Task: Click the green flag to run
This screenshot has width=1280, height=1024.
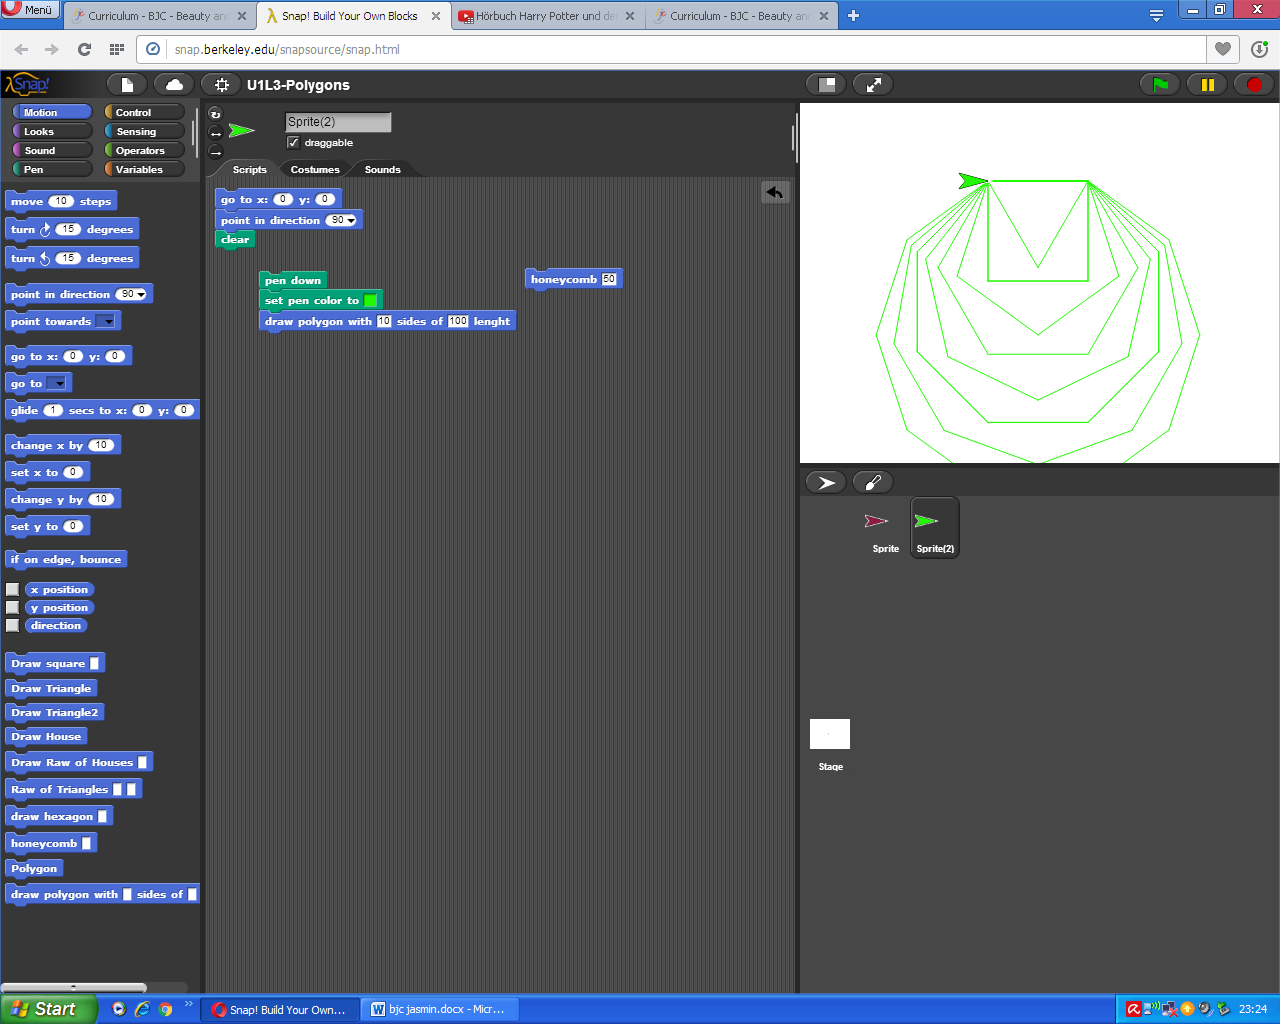Action: [x=1160, y=85]
